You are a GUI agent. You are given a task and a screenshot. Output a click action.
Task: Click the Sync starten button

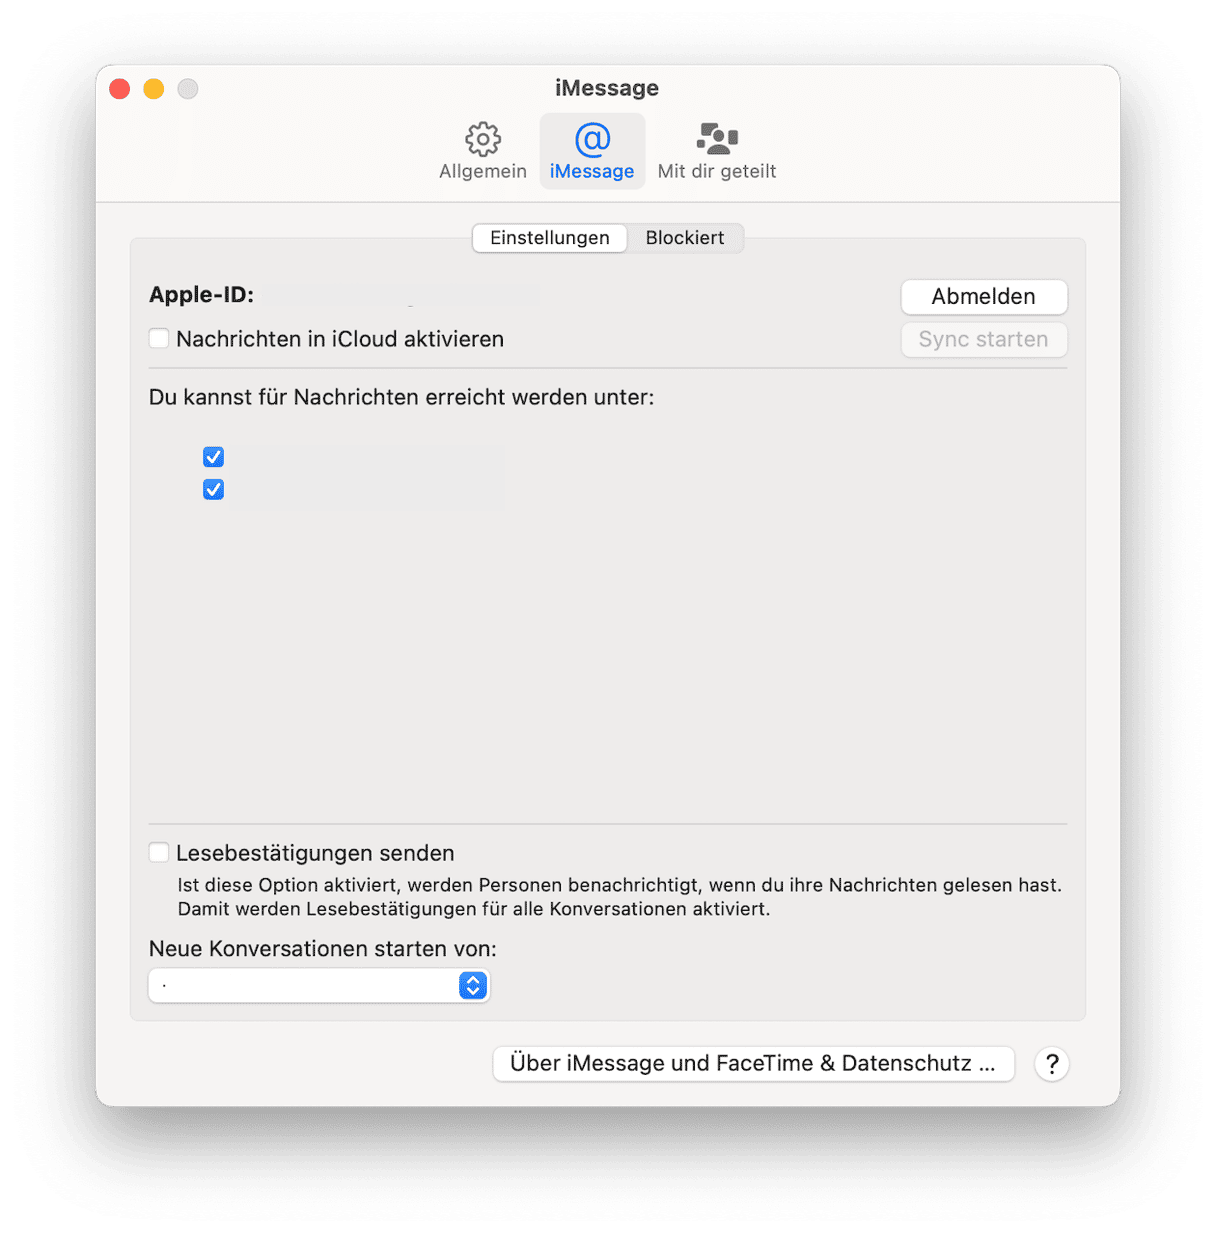coord(984,340)
